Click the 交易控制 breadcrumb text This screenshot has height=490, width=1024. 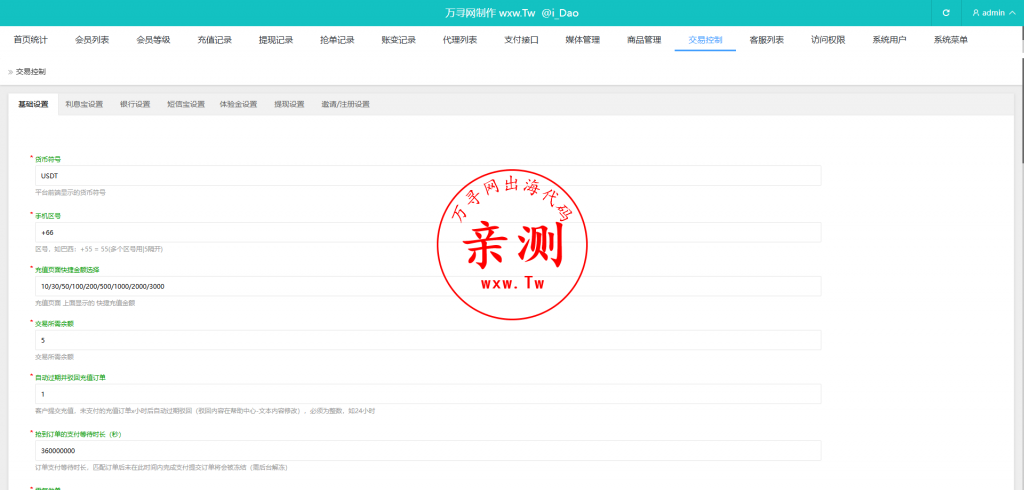coord(31,72)
